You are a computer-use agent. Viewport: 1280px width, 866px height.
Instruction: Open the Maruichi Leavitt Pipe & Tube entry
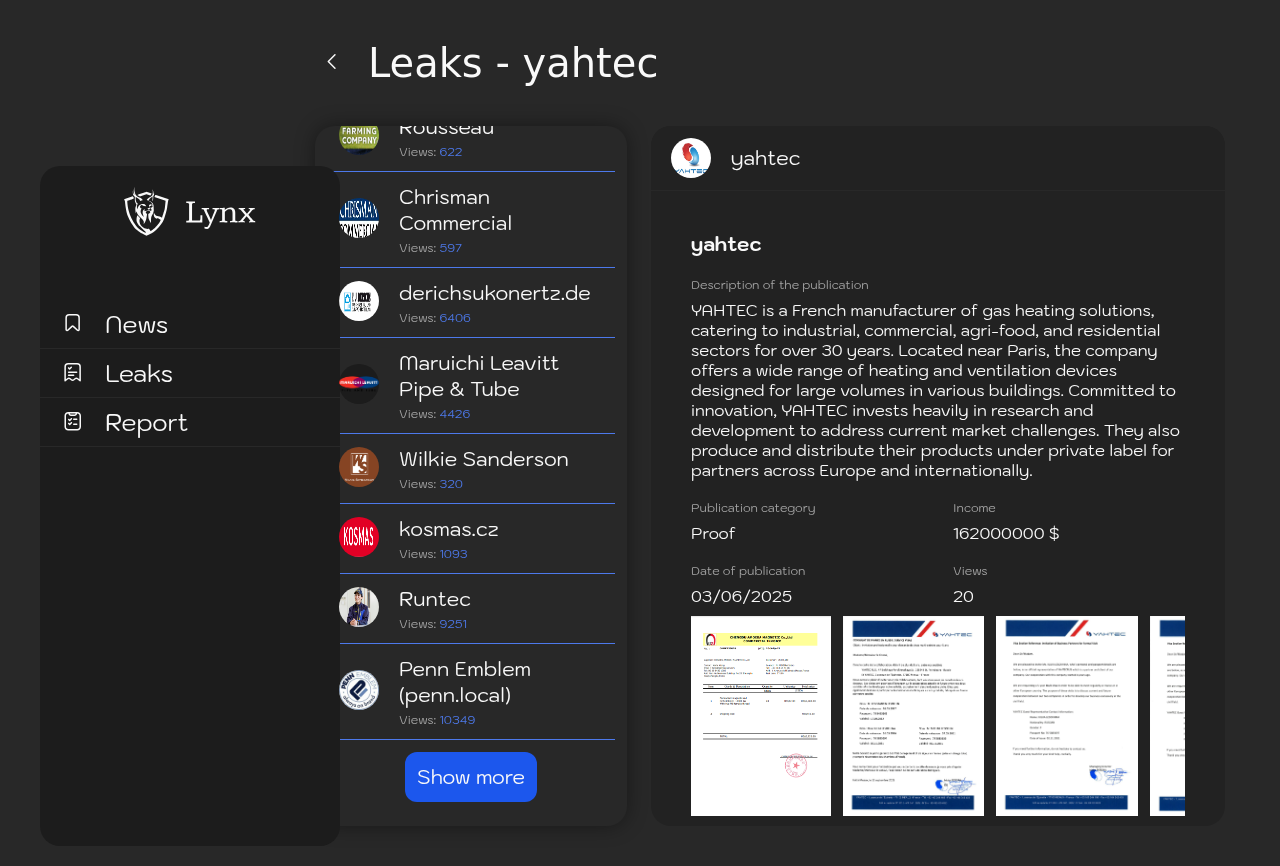click(471, 386)
